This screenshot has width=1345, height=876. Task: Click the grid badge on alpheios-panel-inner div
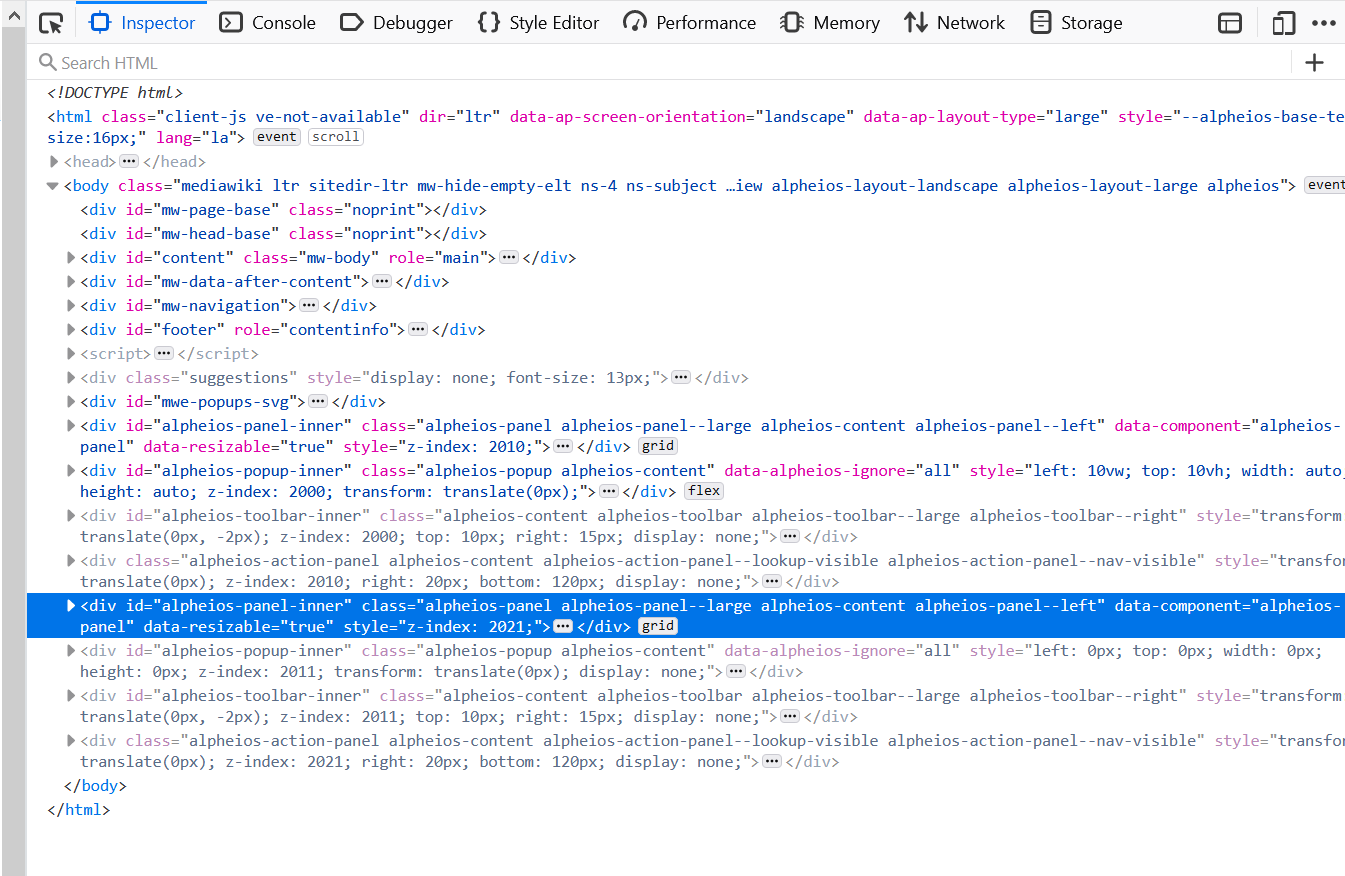pos(658,445)
